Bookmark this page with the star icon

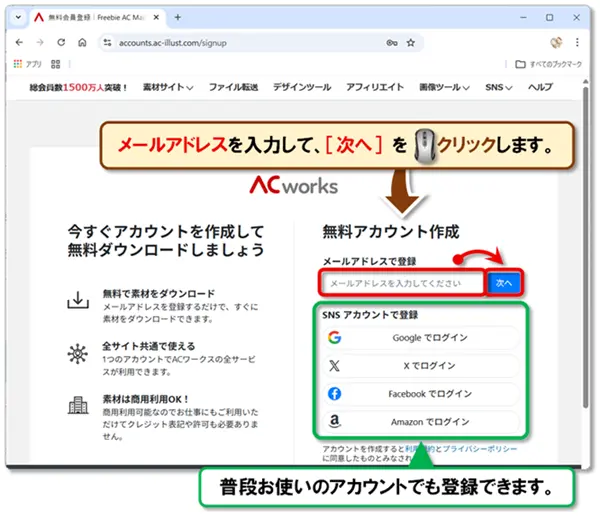pos(411,42)
